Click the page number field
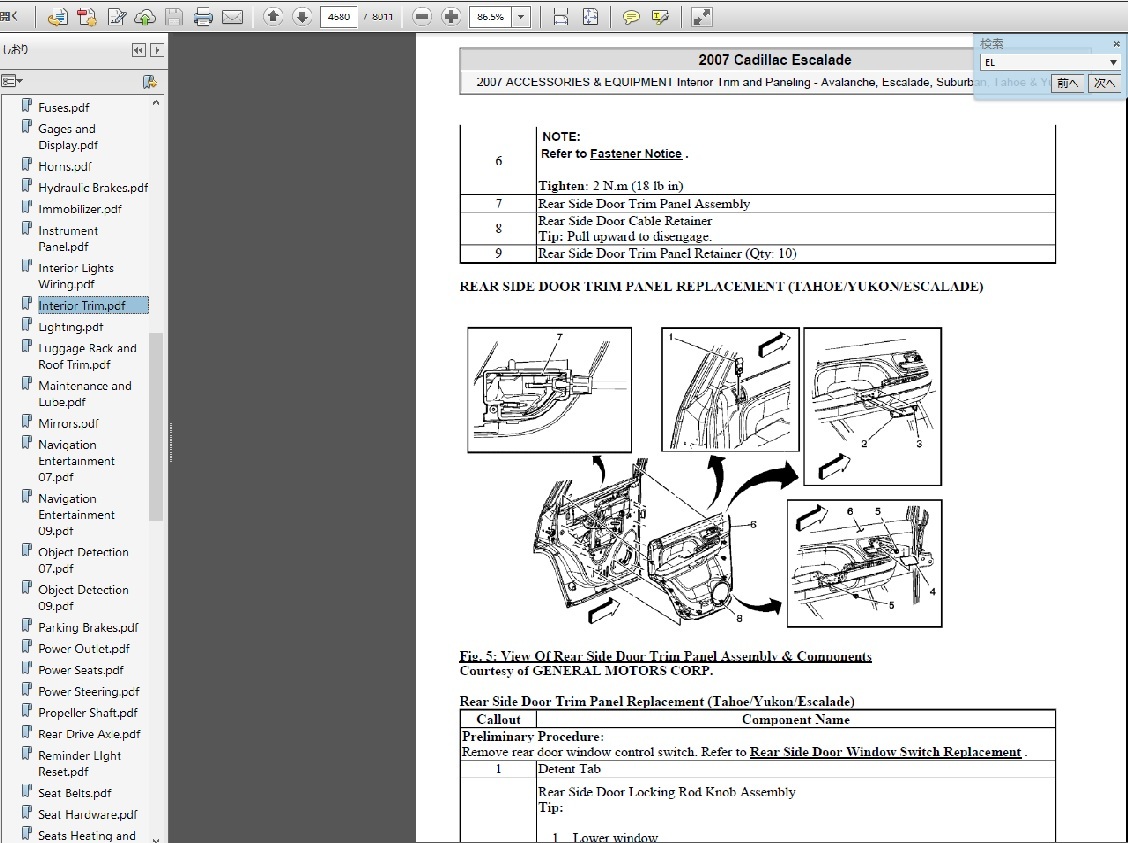The height and width of the screenshot is (843, 1128). click(x=339, y=17)
